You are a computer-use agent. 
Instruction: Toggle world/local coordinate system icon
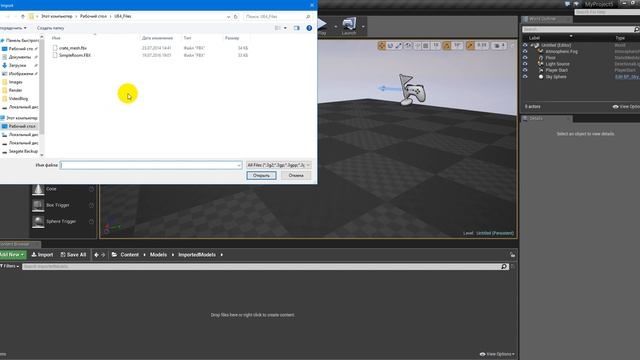(x=408, y=46)
